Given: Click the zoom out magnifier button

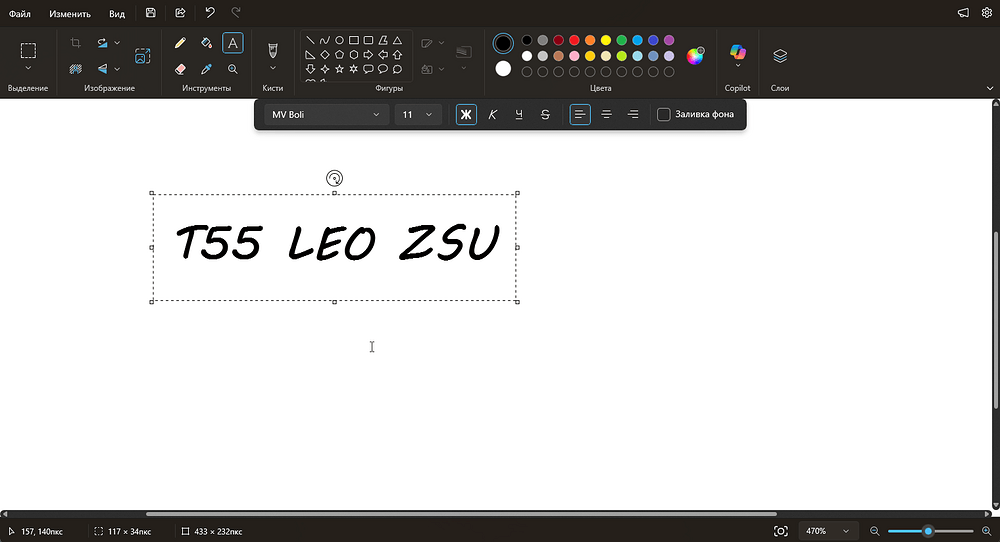Looking at the screenshot, I should point(874,531).
